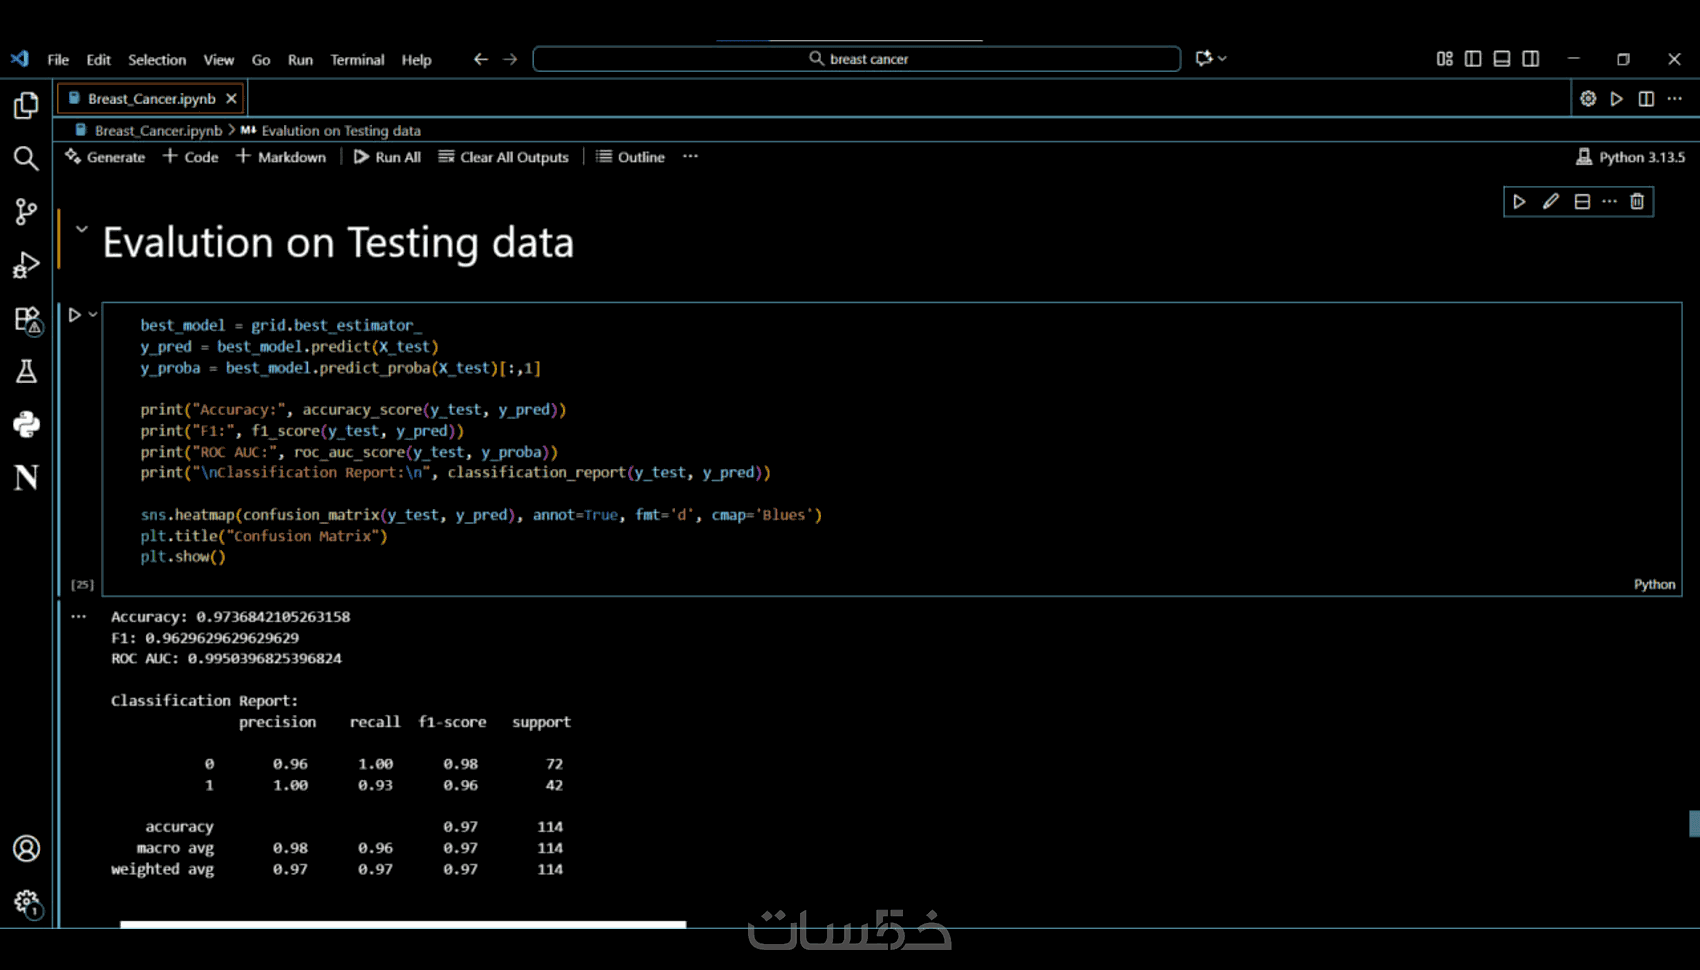Open the Terminal menu
Screen dimensions: 1700x970
click(x=357, y=59)
